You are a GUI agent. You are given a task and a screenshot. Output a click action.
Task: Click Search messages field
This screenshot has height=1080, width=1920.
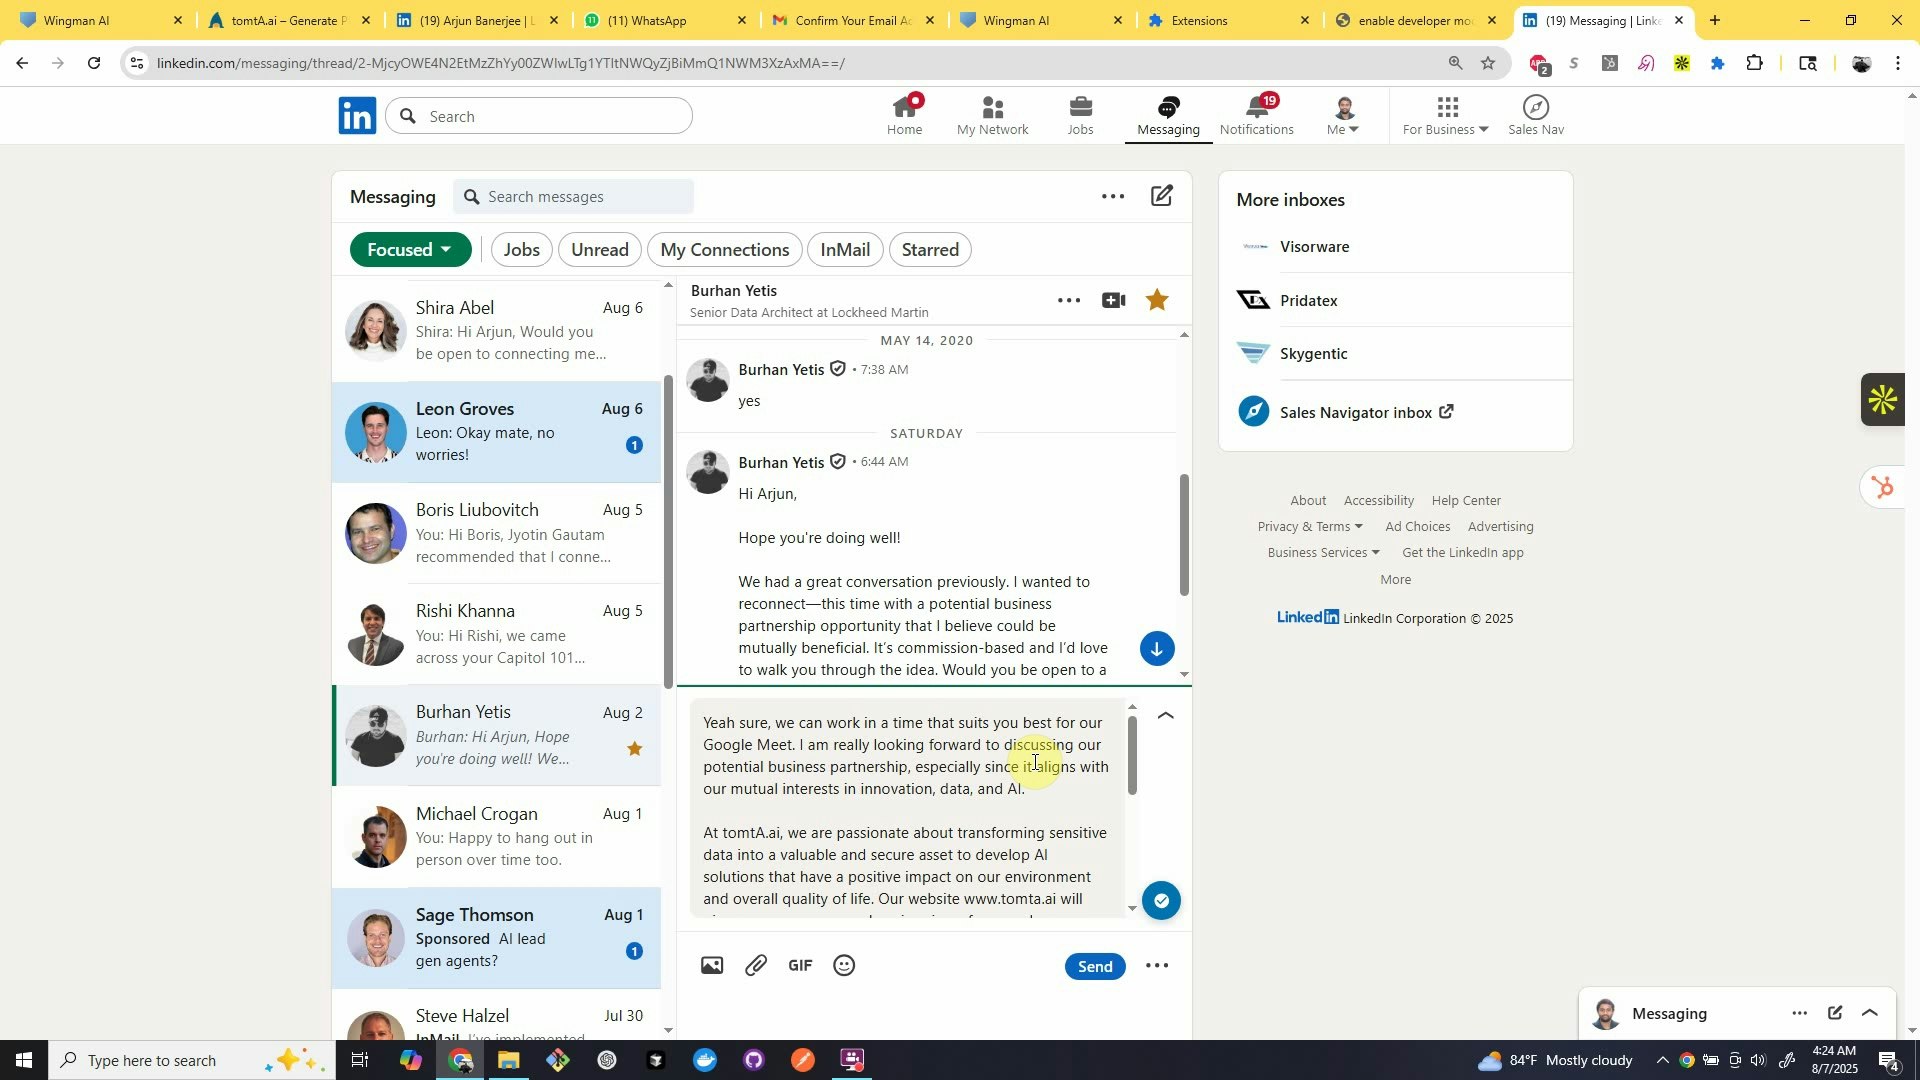click(x=574, y=197)
